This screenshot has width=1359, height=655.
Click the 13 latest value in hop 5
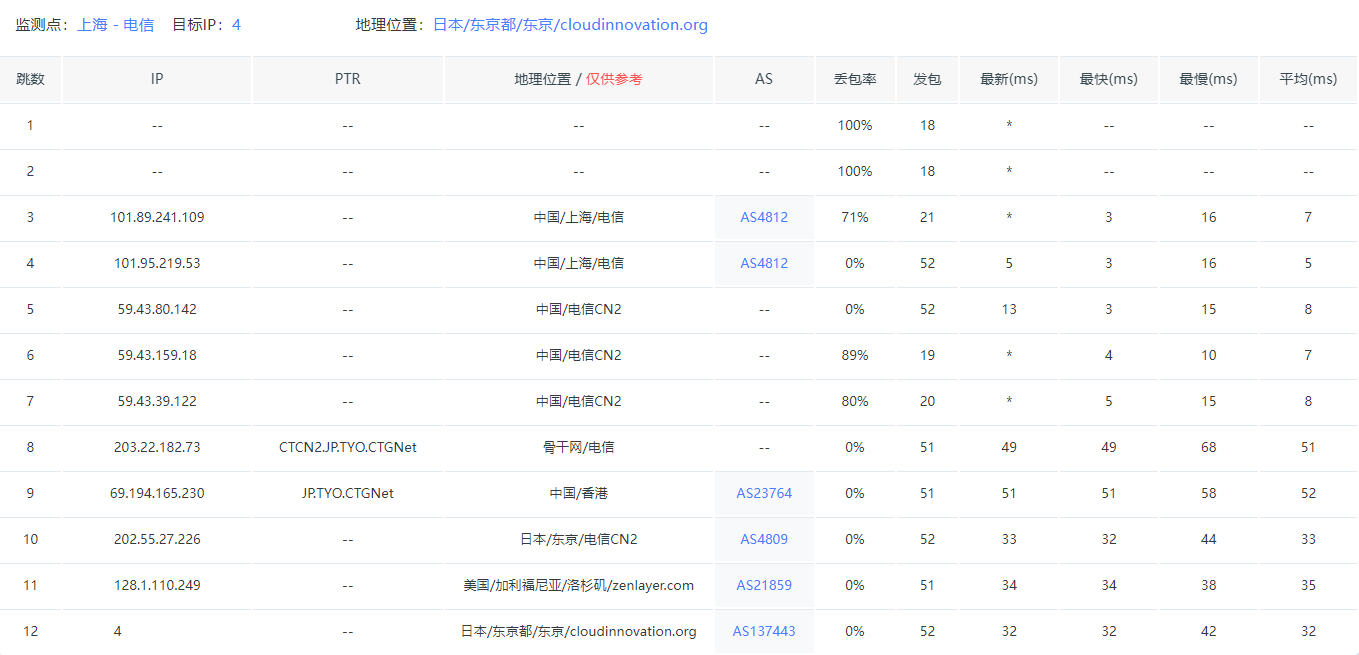[x=1009, y=309]
